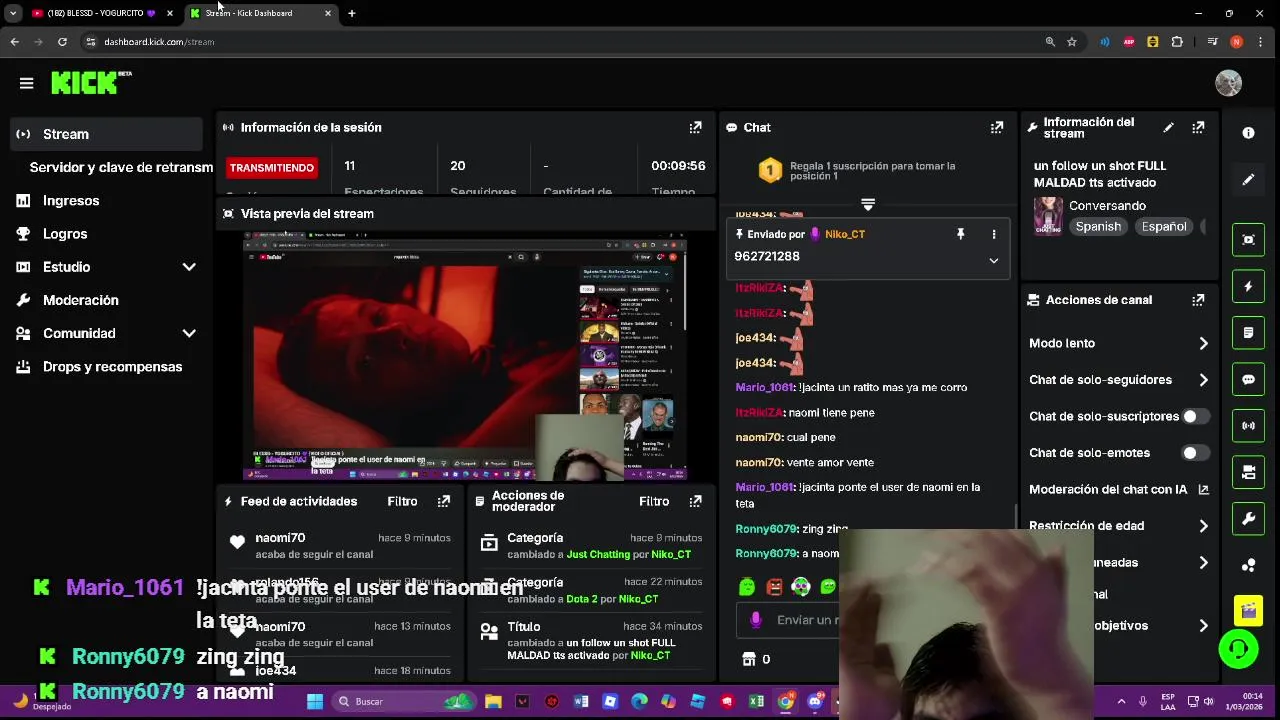The image size is (1280, 720).
Task: Click the info icon in right sidebar
Action: pos(1248,133)
